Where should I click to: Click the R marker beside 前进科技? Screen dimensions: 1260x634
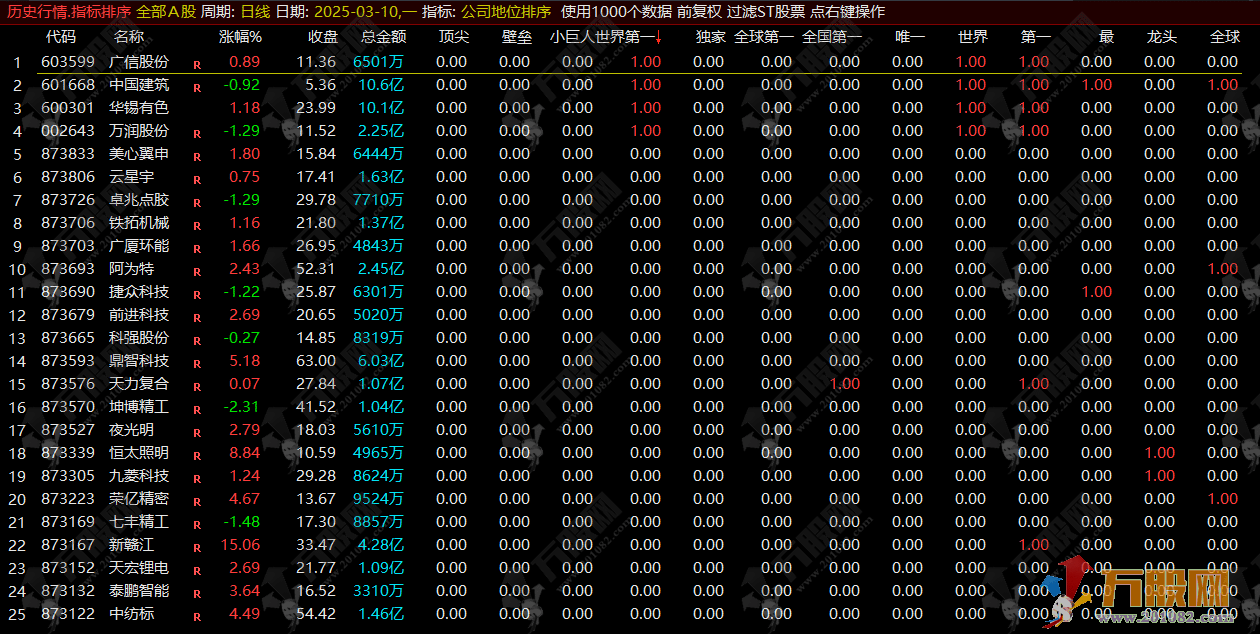pos(196,317)
